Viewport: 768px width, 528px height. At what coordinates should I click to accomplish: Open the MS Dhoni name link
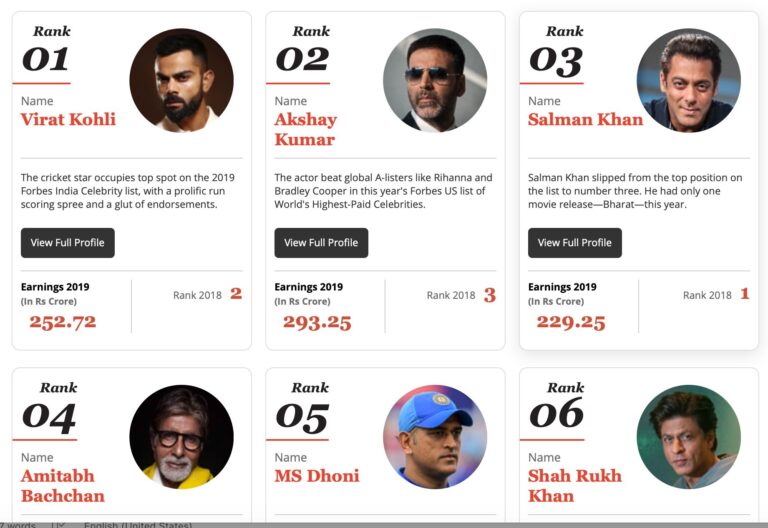point(316,476)
